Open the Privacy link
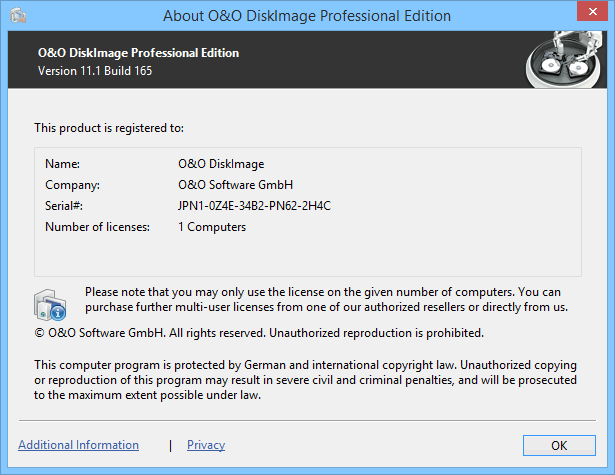Image resolution: width=615 pixels, height=475 pixels. coord(206,445)
